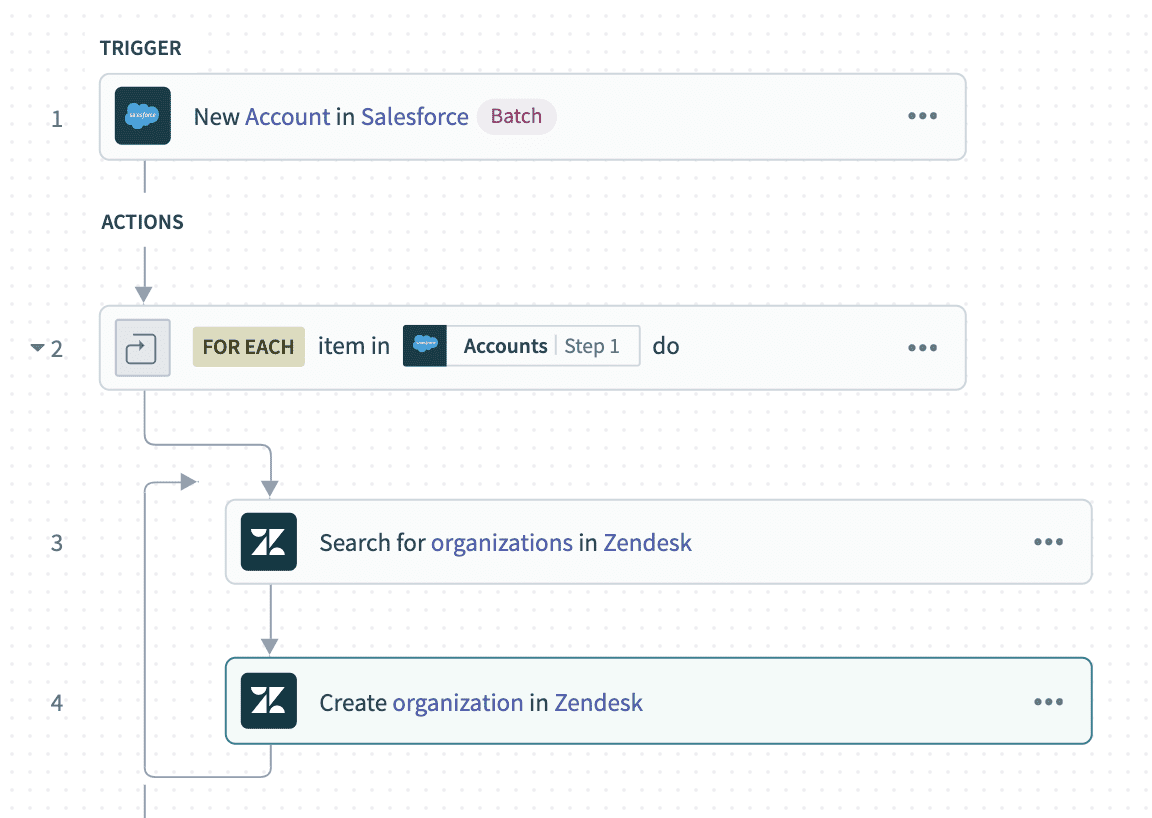Open more options for Search organizations step
This screenshot has height=818, width=1152.
pyautogui.click(x=1048, y=542)
